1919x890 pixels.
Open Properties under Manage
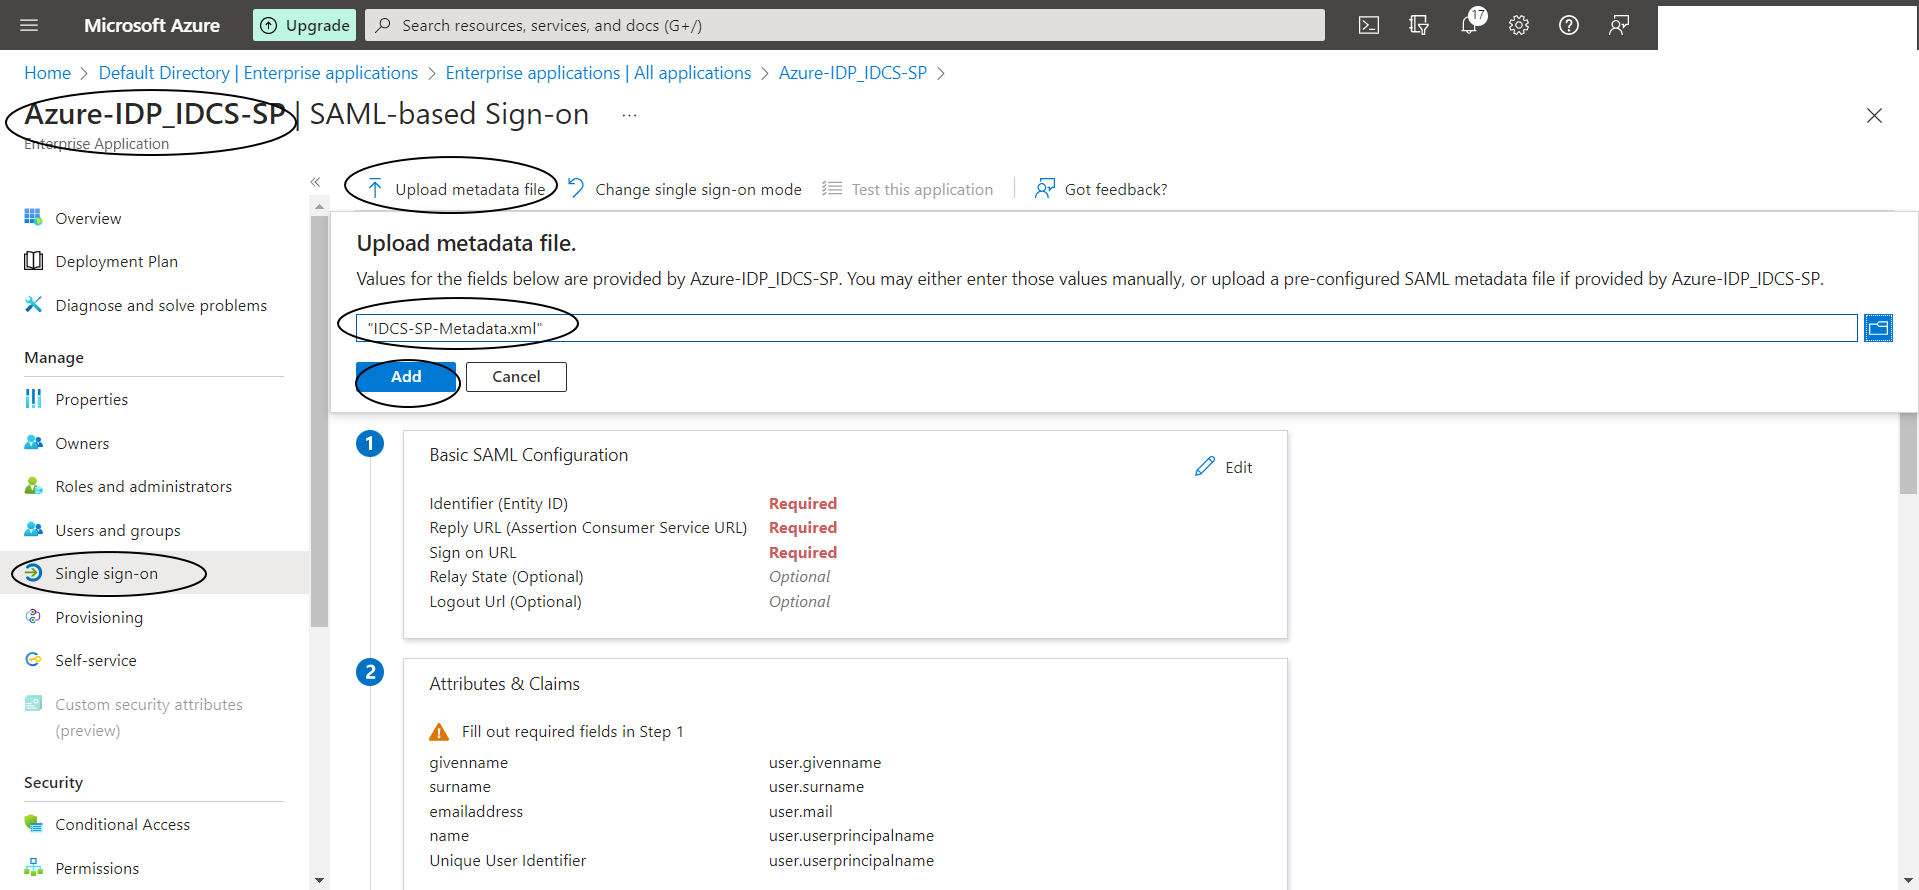(x=91, y=400)
